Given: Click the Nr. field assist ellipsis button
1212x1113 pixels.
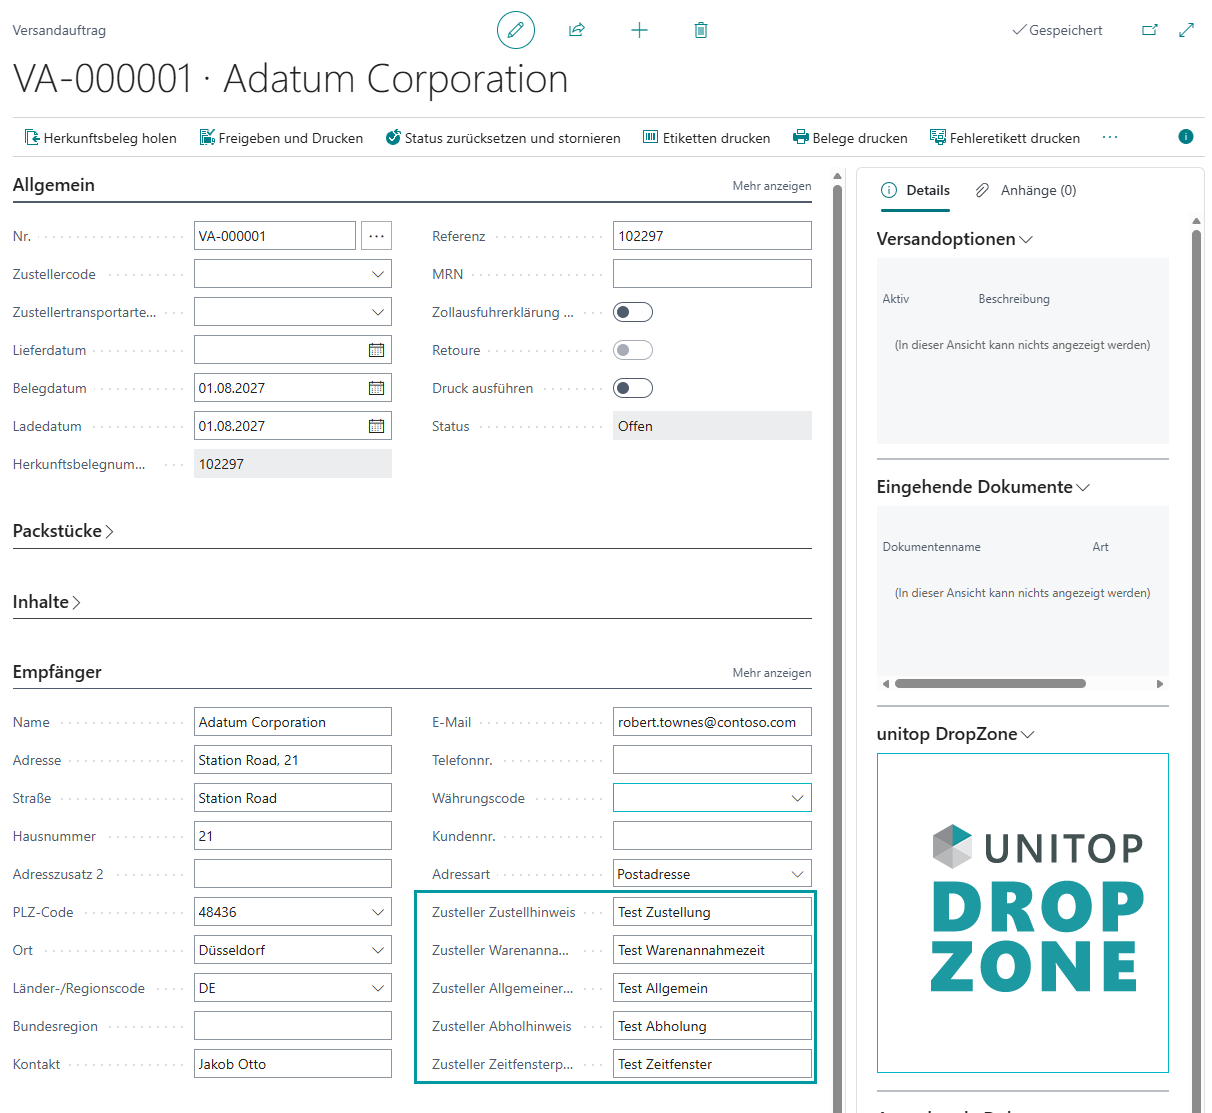Looking at the screenshot, I should (x=376, y=236).
